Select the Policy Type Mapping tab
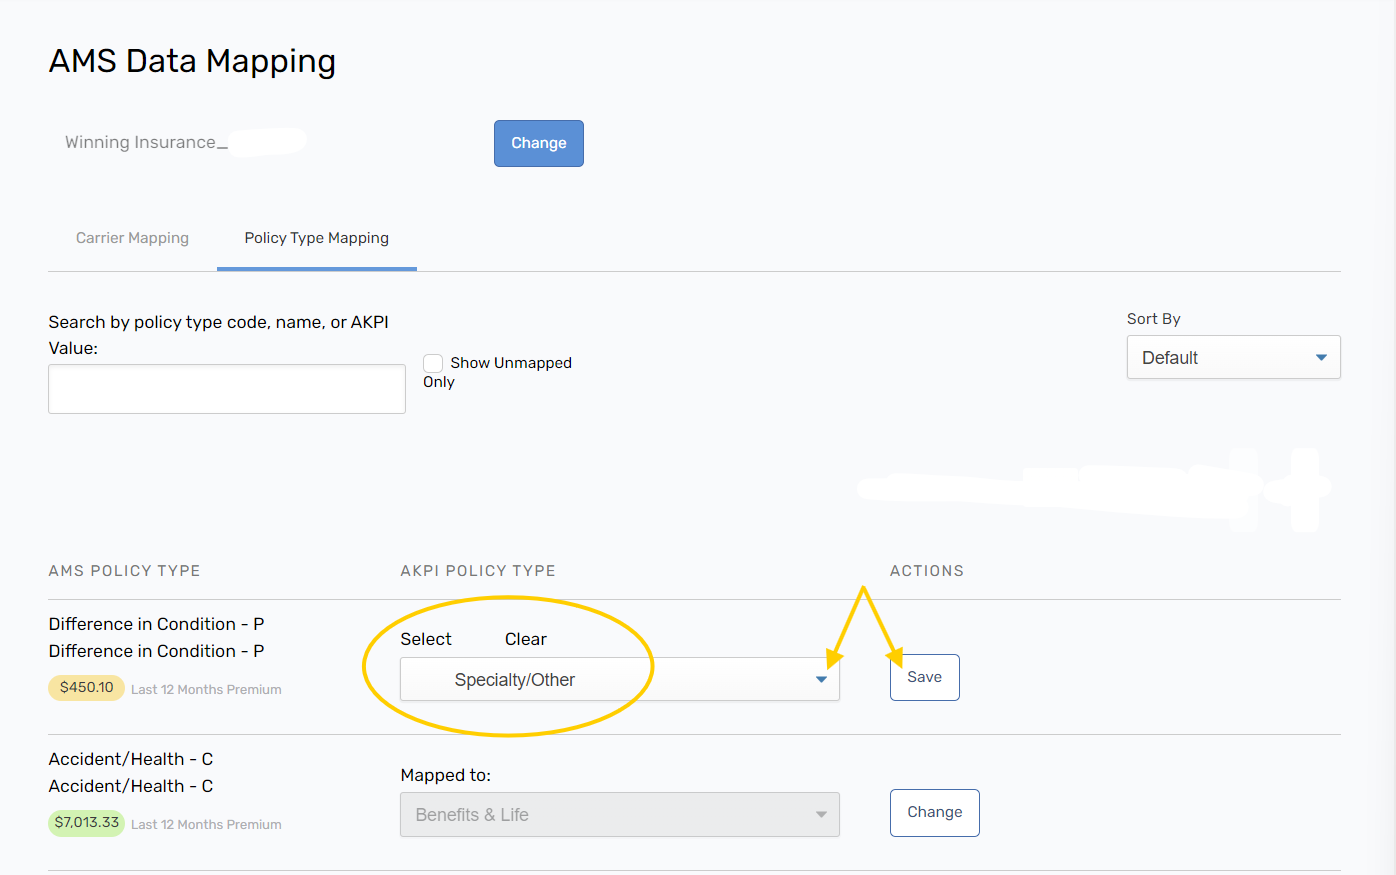The height and width of the screenshot is (875, 1396). click(316, 238)
